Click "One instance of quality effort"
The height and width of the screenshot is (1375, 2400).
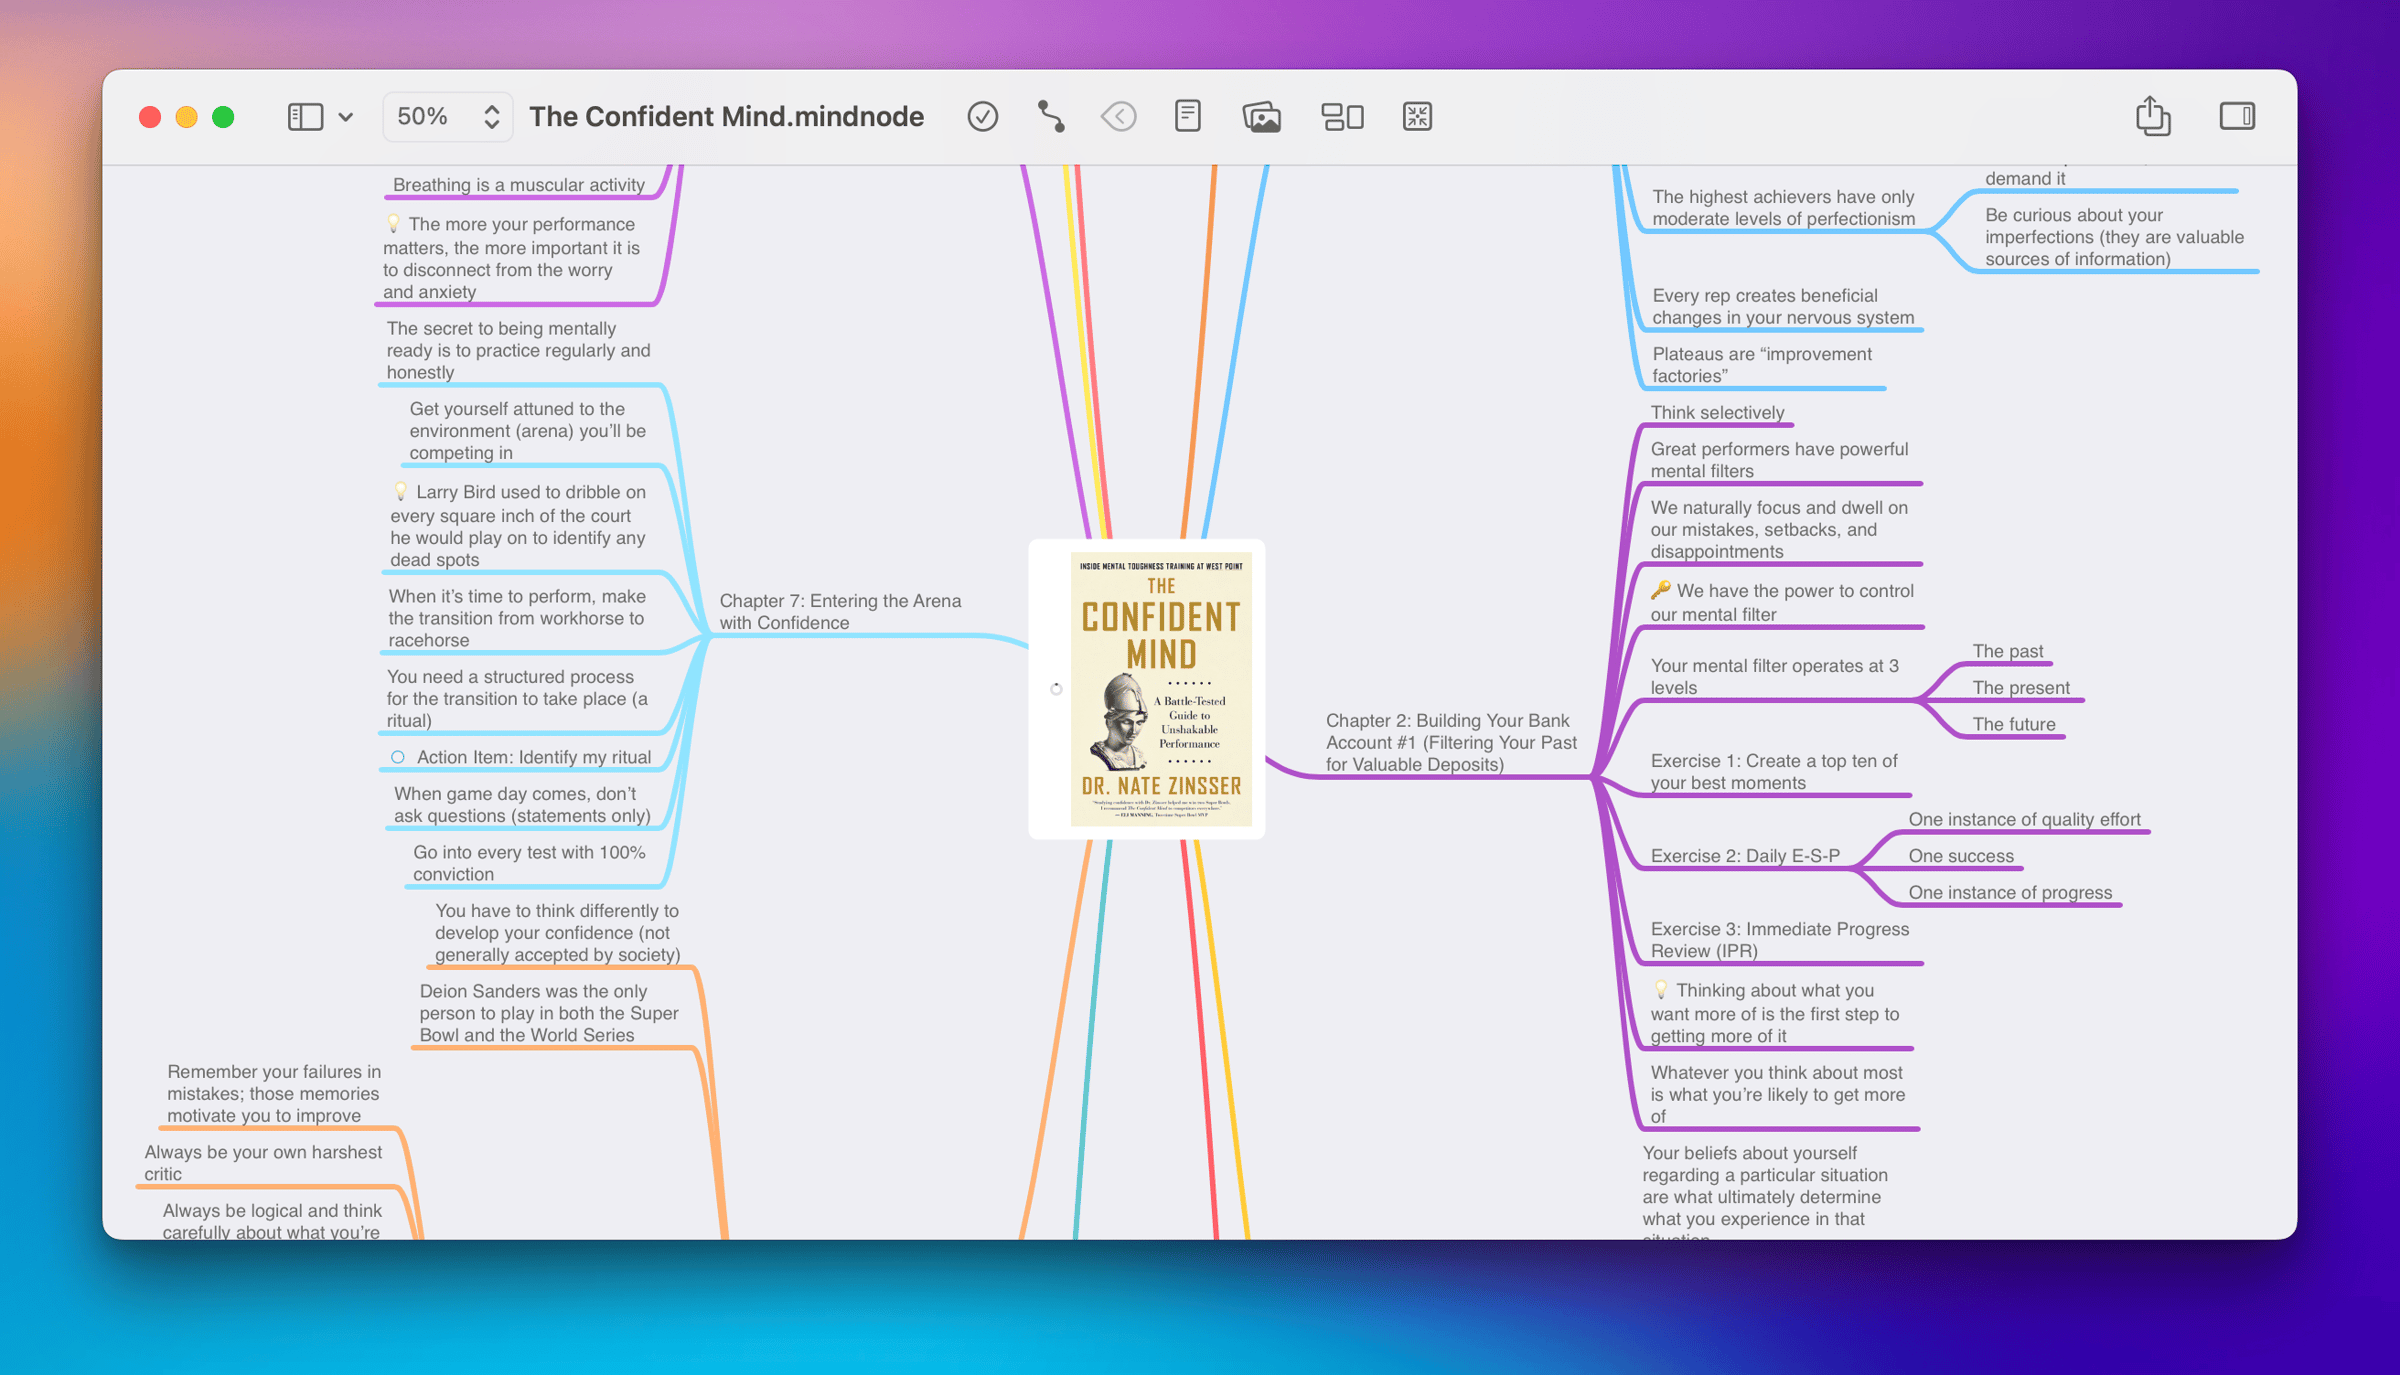[x=2024, y=819]
